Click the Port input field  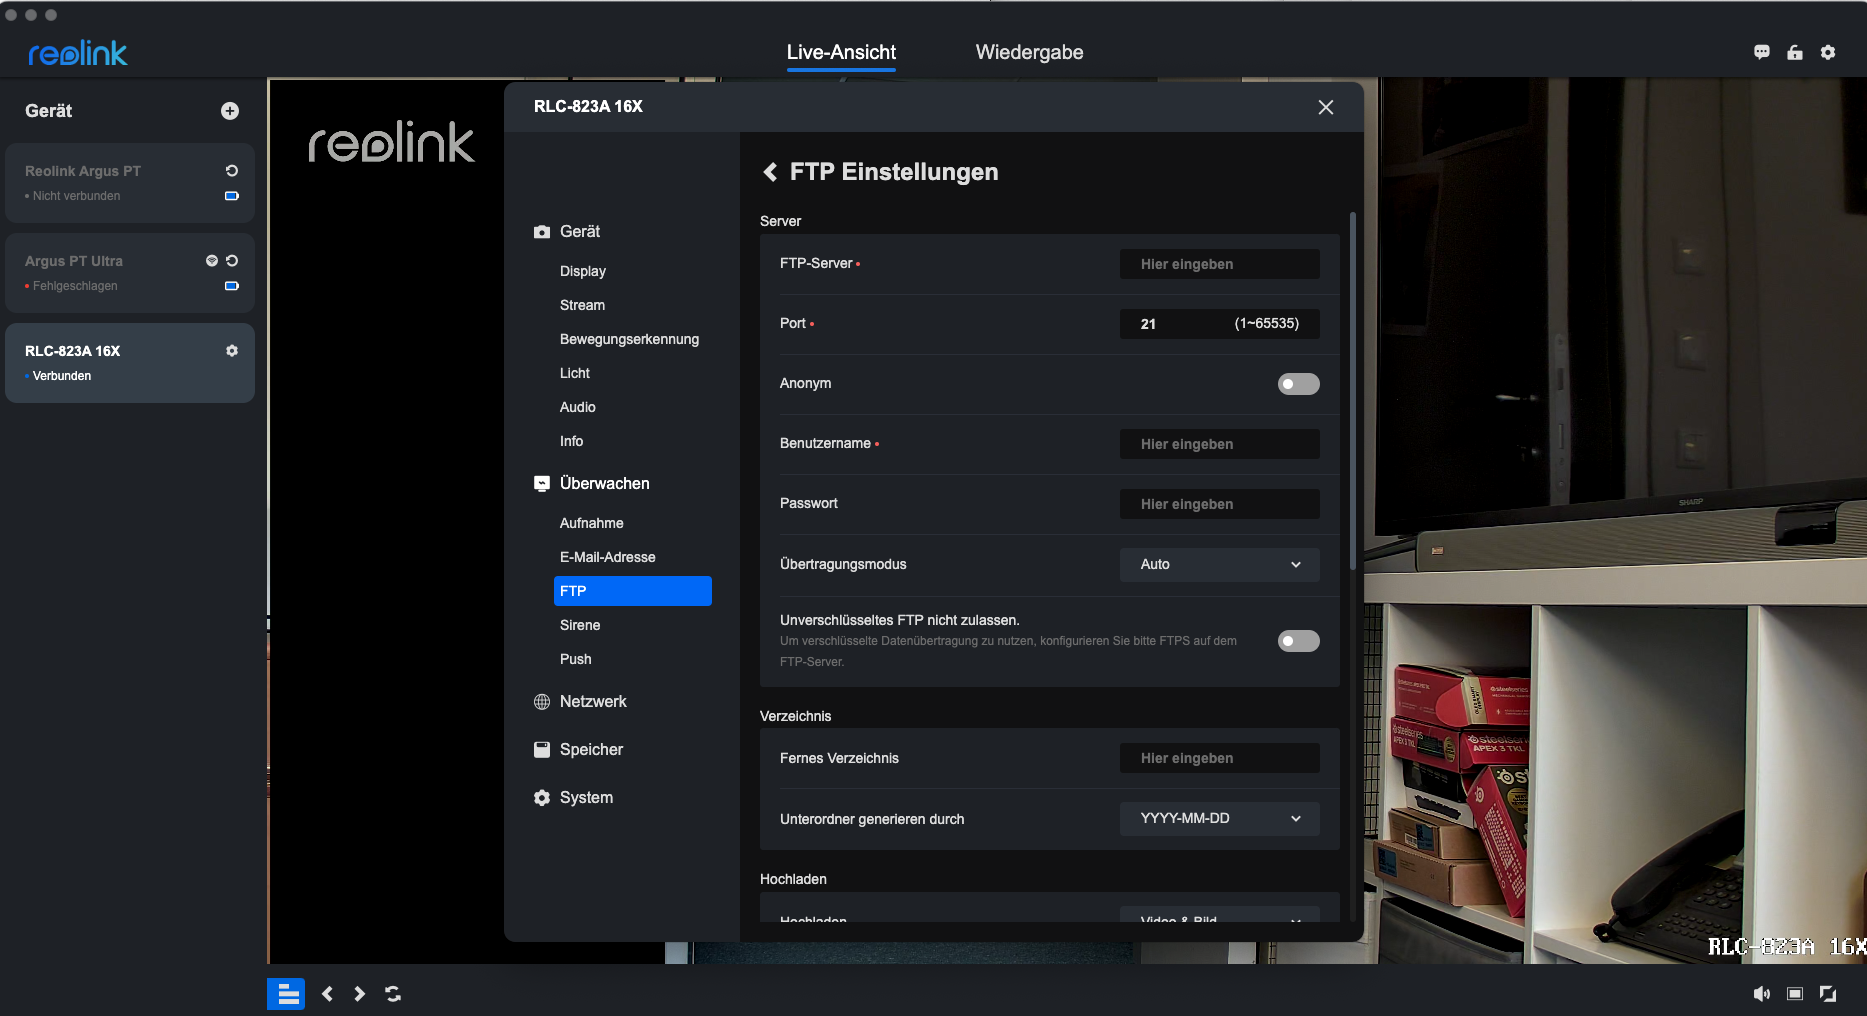click(1220, 324)
